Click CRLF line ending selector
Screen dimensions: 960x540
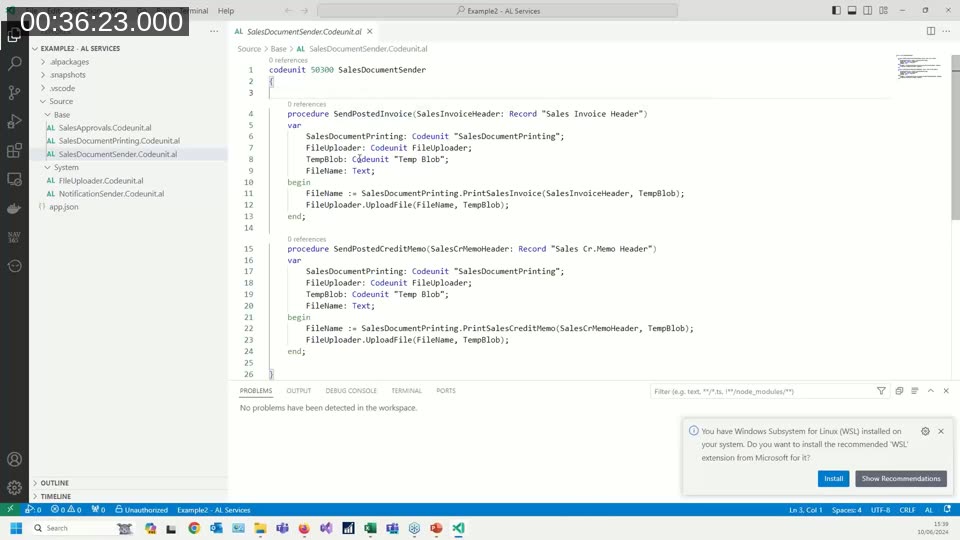pyautogui.click(x=907, y=509)
